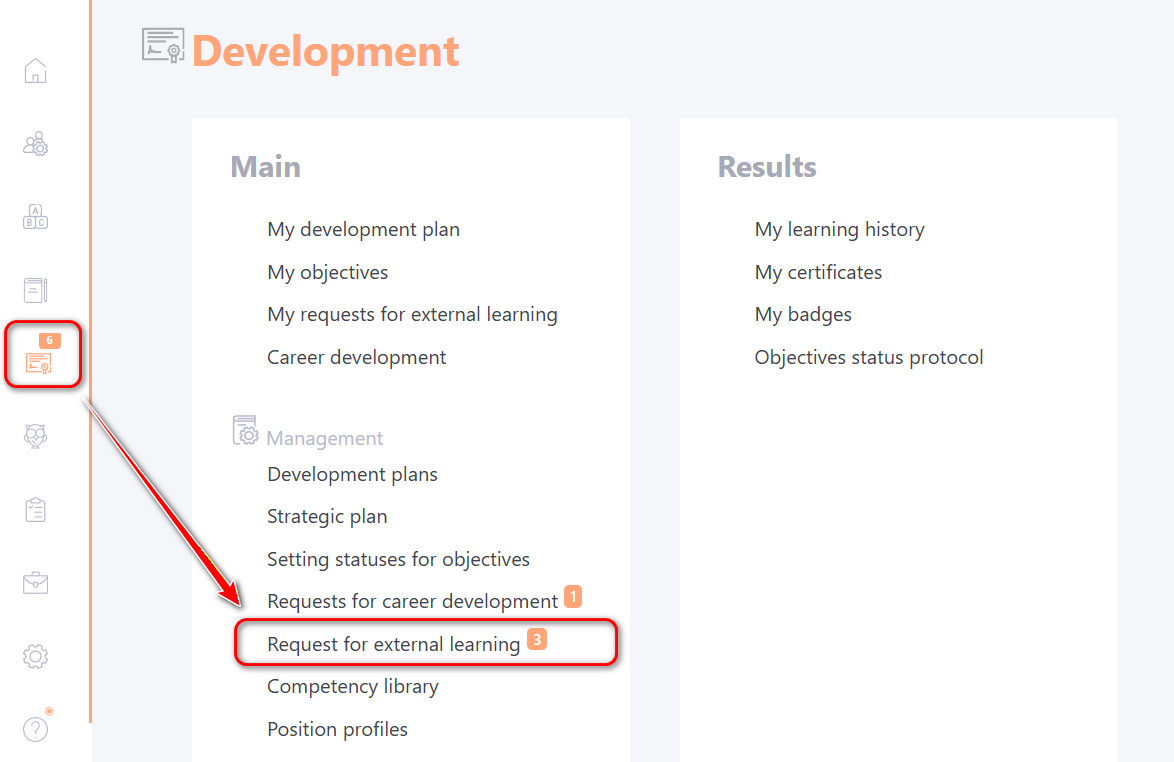Open Objectives status protocol
1174x762 pixels.
click(x=868, y=357)
